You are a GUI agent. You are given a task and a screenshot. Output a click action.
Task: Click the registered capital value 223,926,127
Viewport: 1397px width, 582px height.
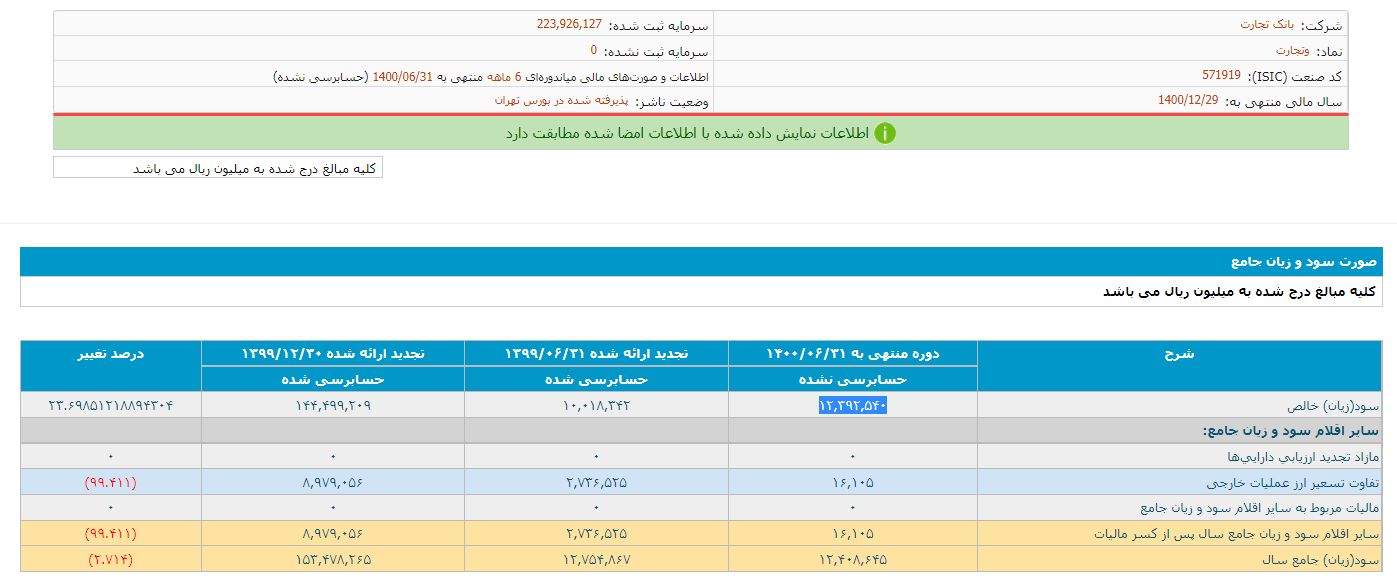569,25
